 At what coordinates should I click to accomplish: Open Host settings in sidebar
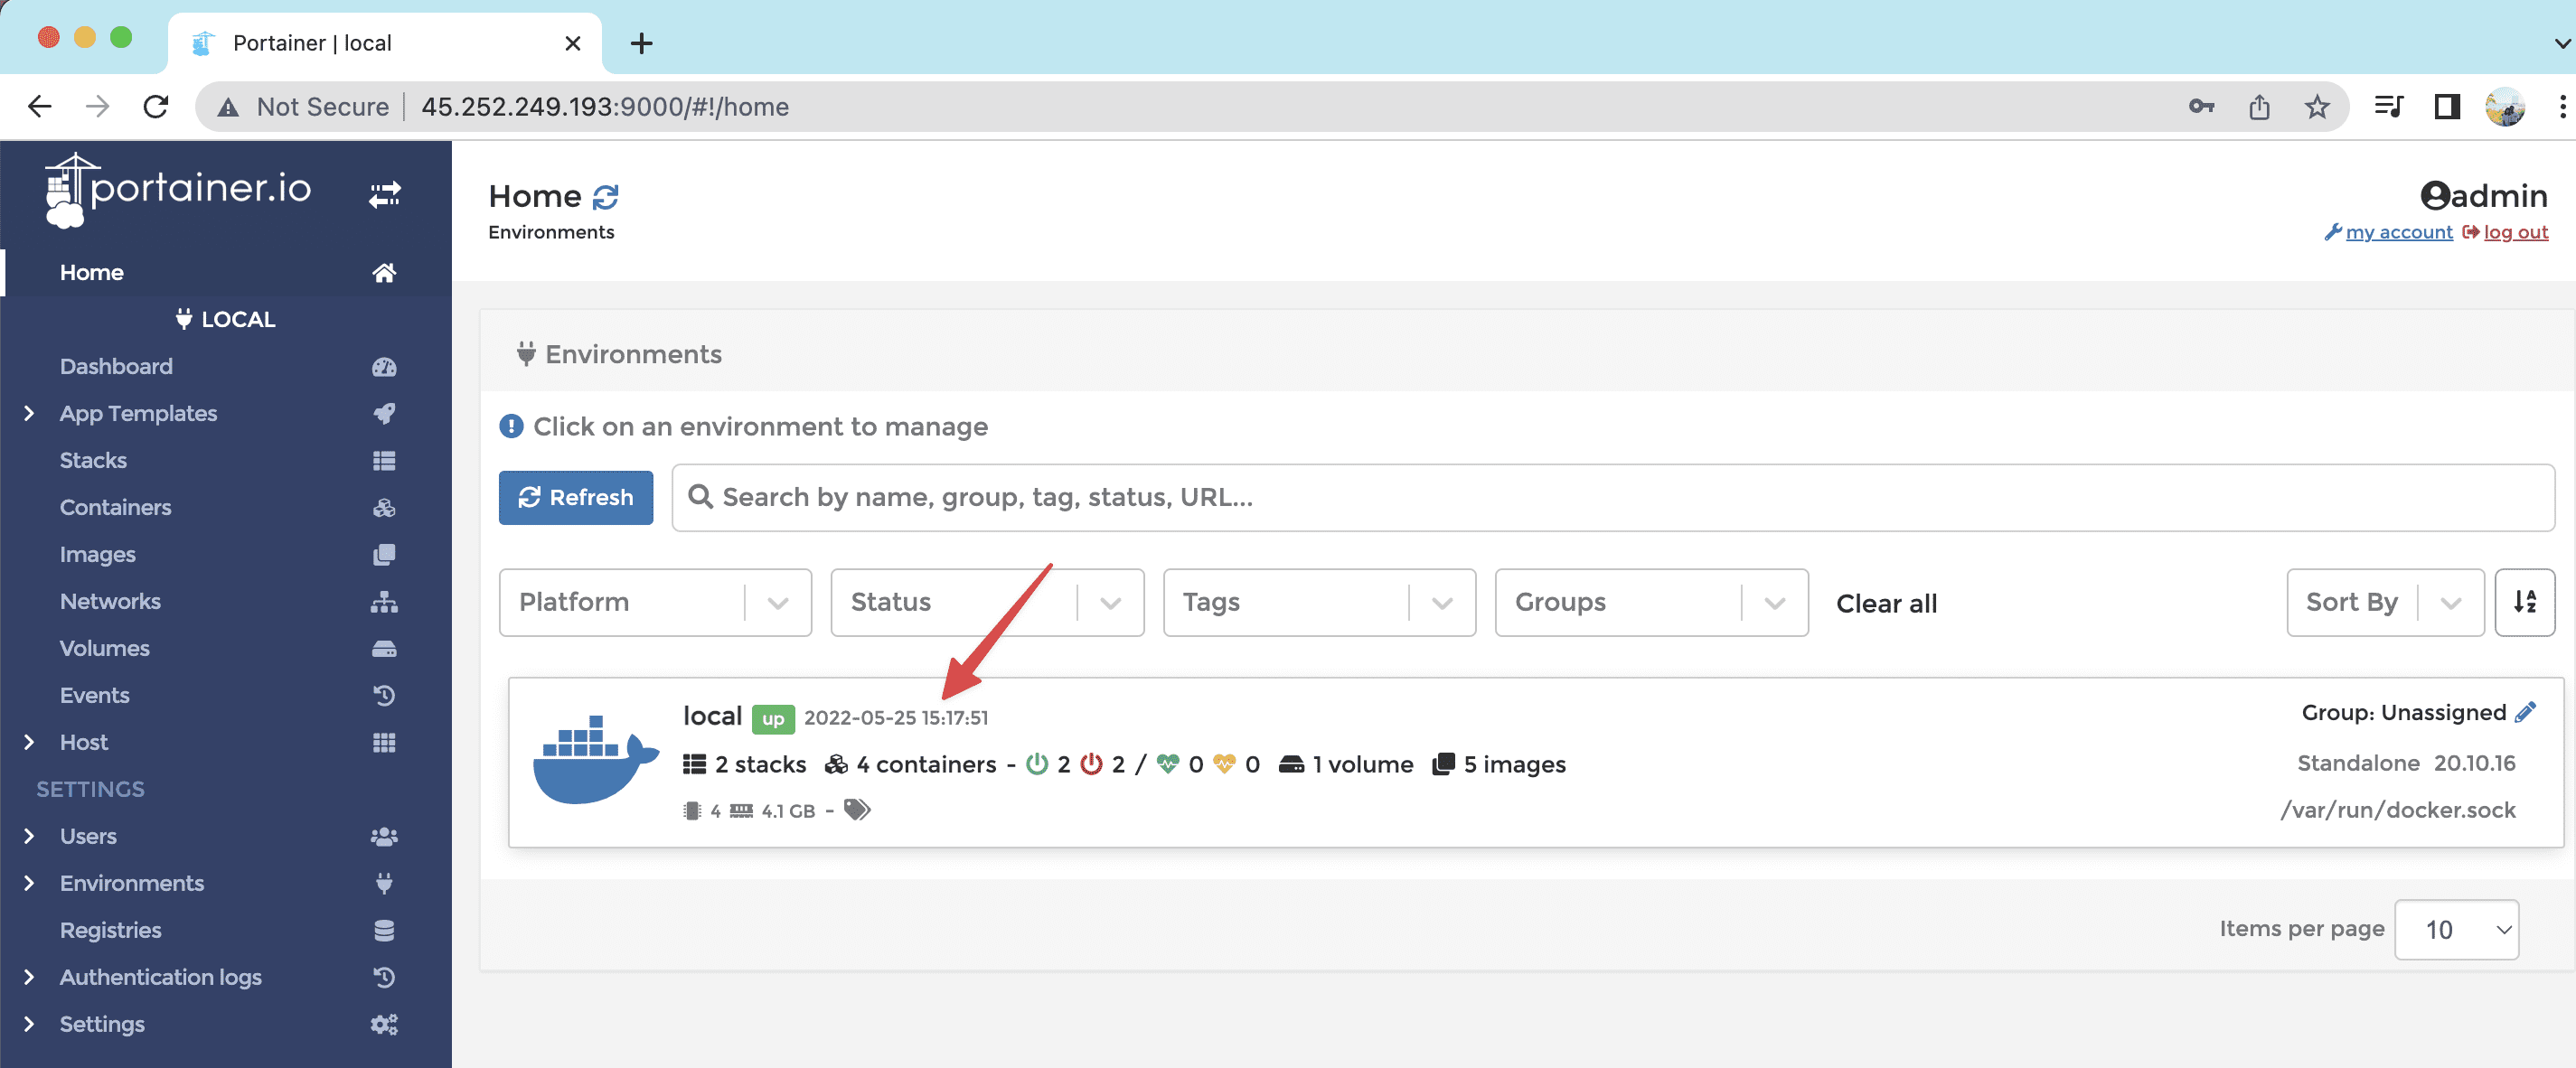click(86, 739)
